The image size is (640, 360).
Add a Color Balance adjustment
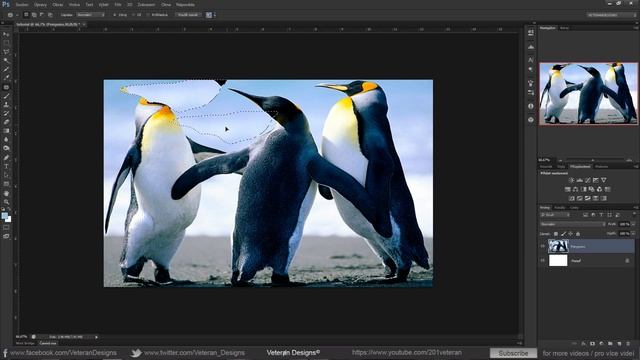point(576,189)
